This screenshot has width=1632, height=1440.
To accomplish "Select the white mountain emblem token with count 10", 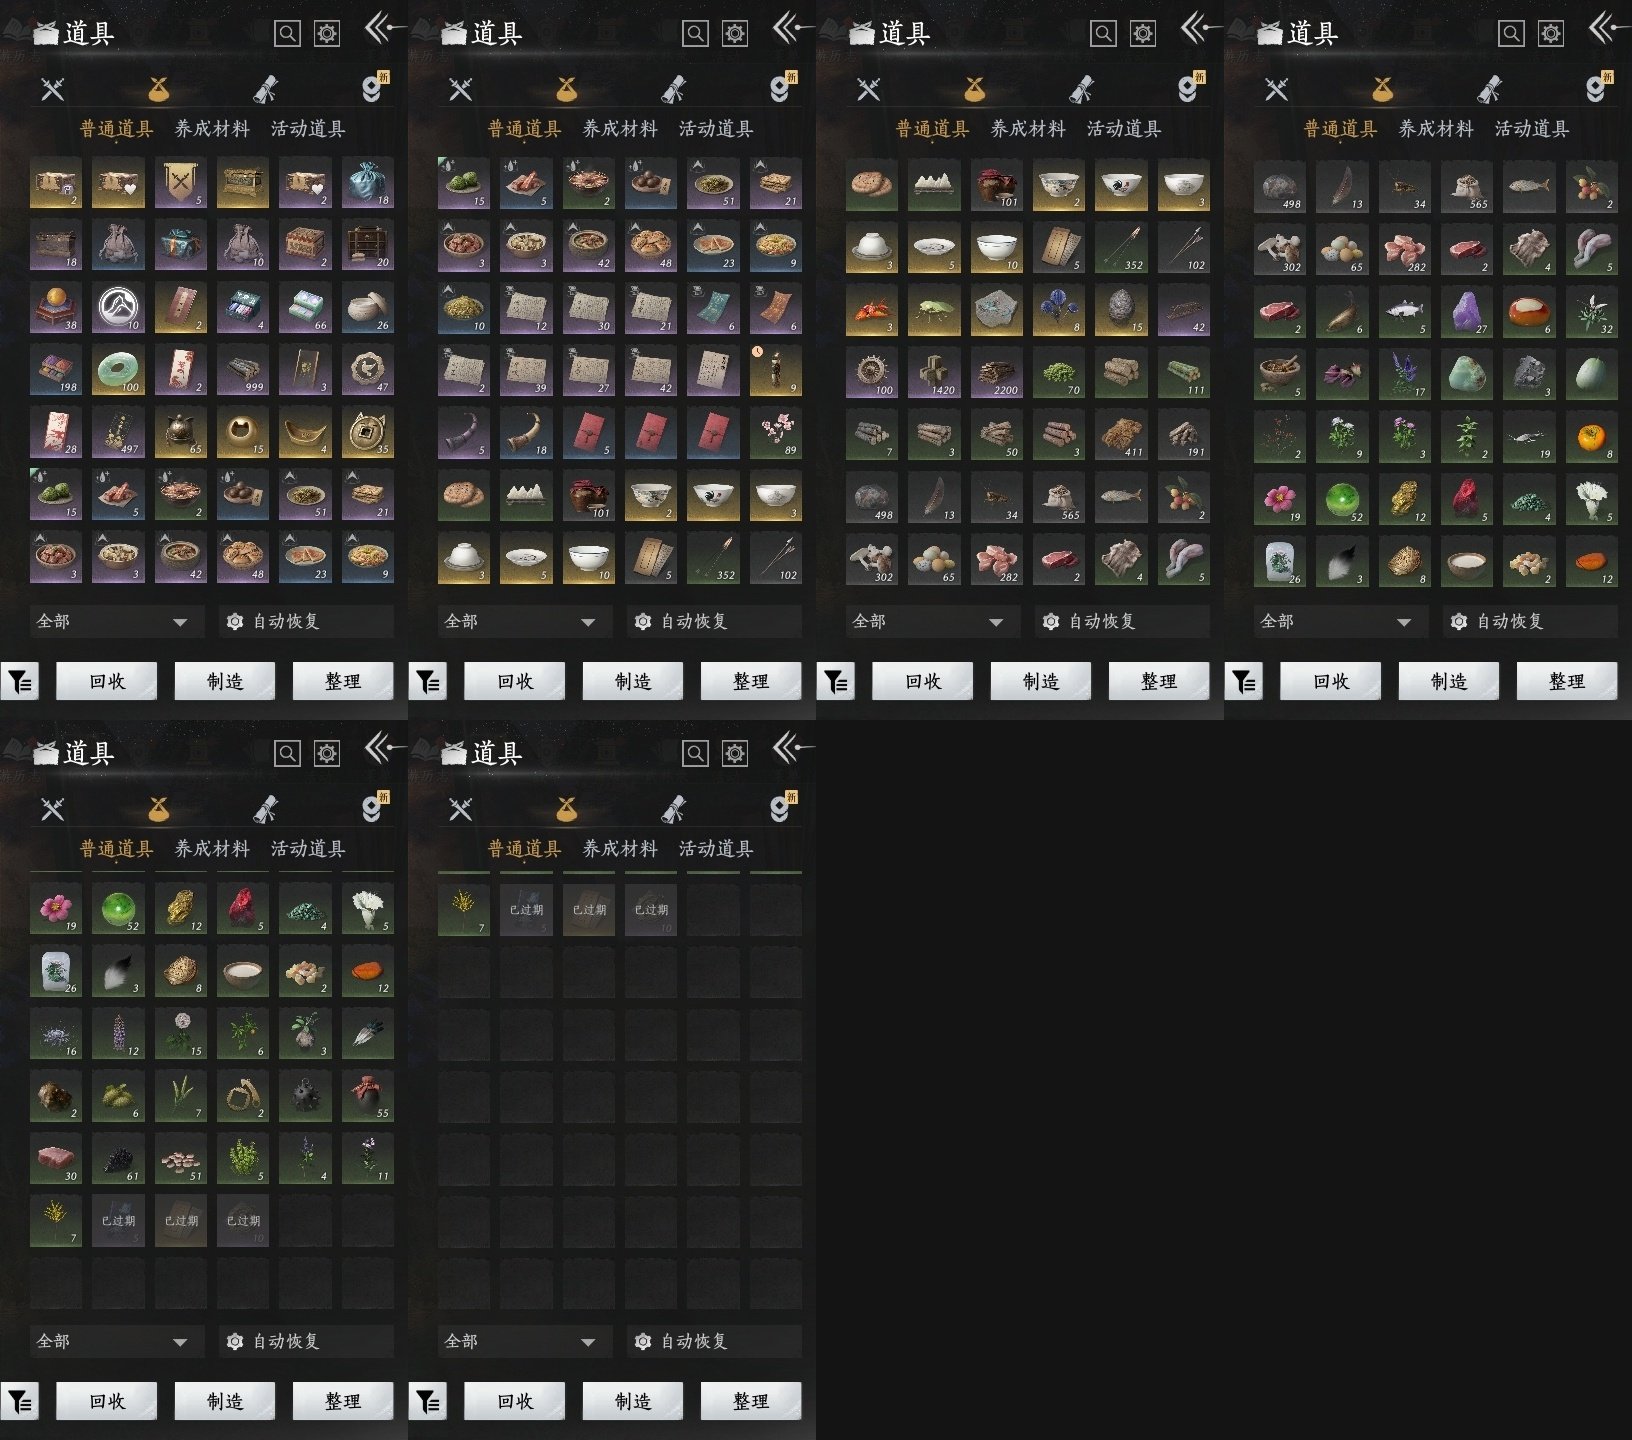I will click(x=118, y=308).
